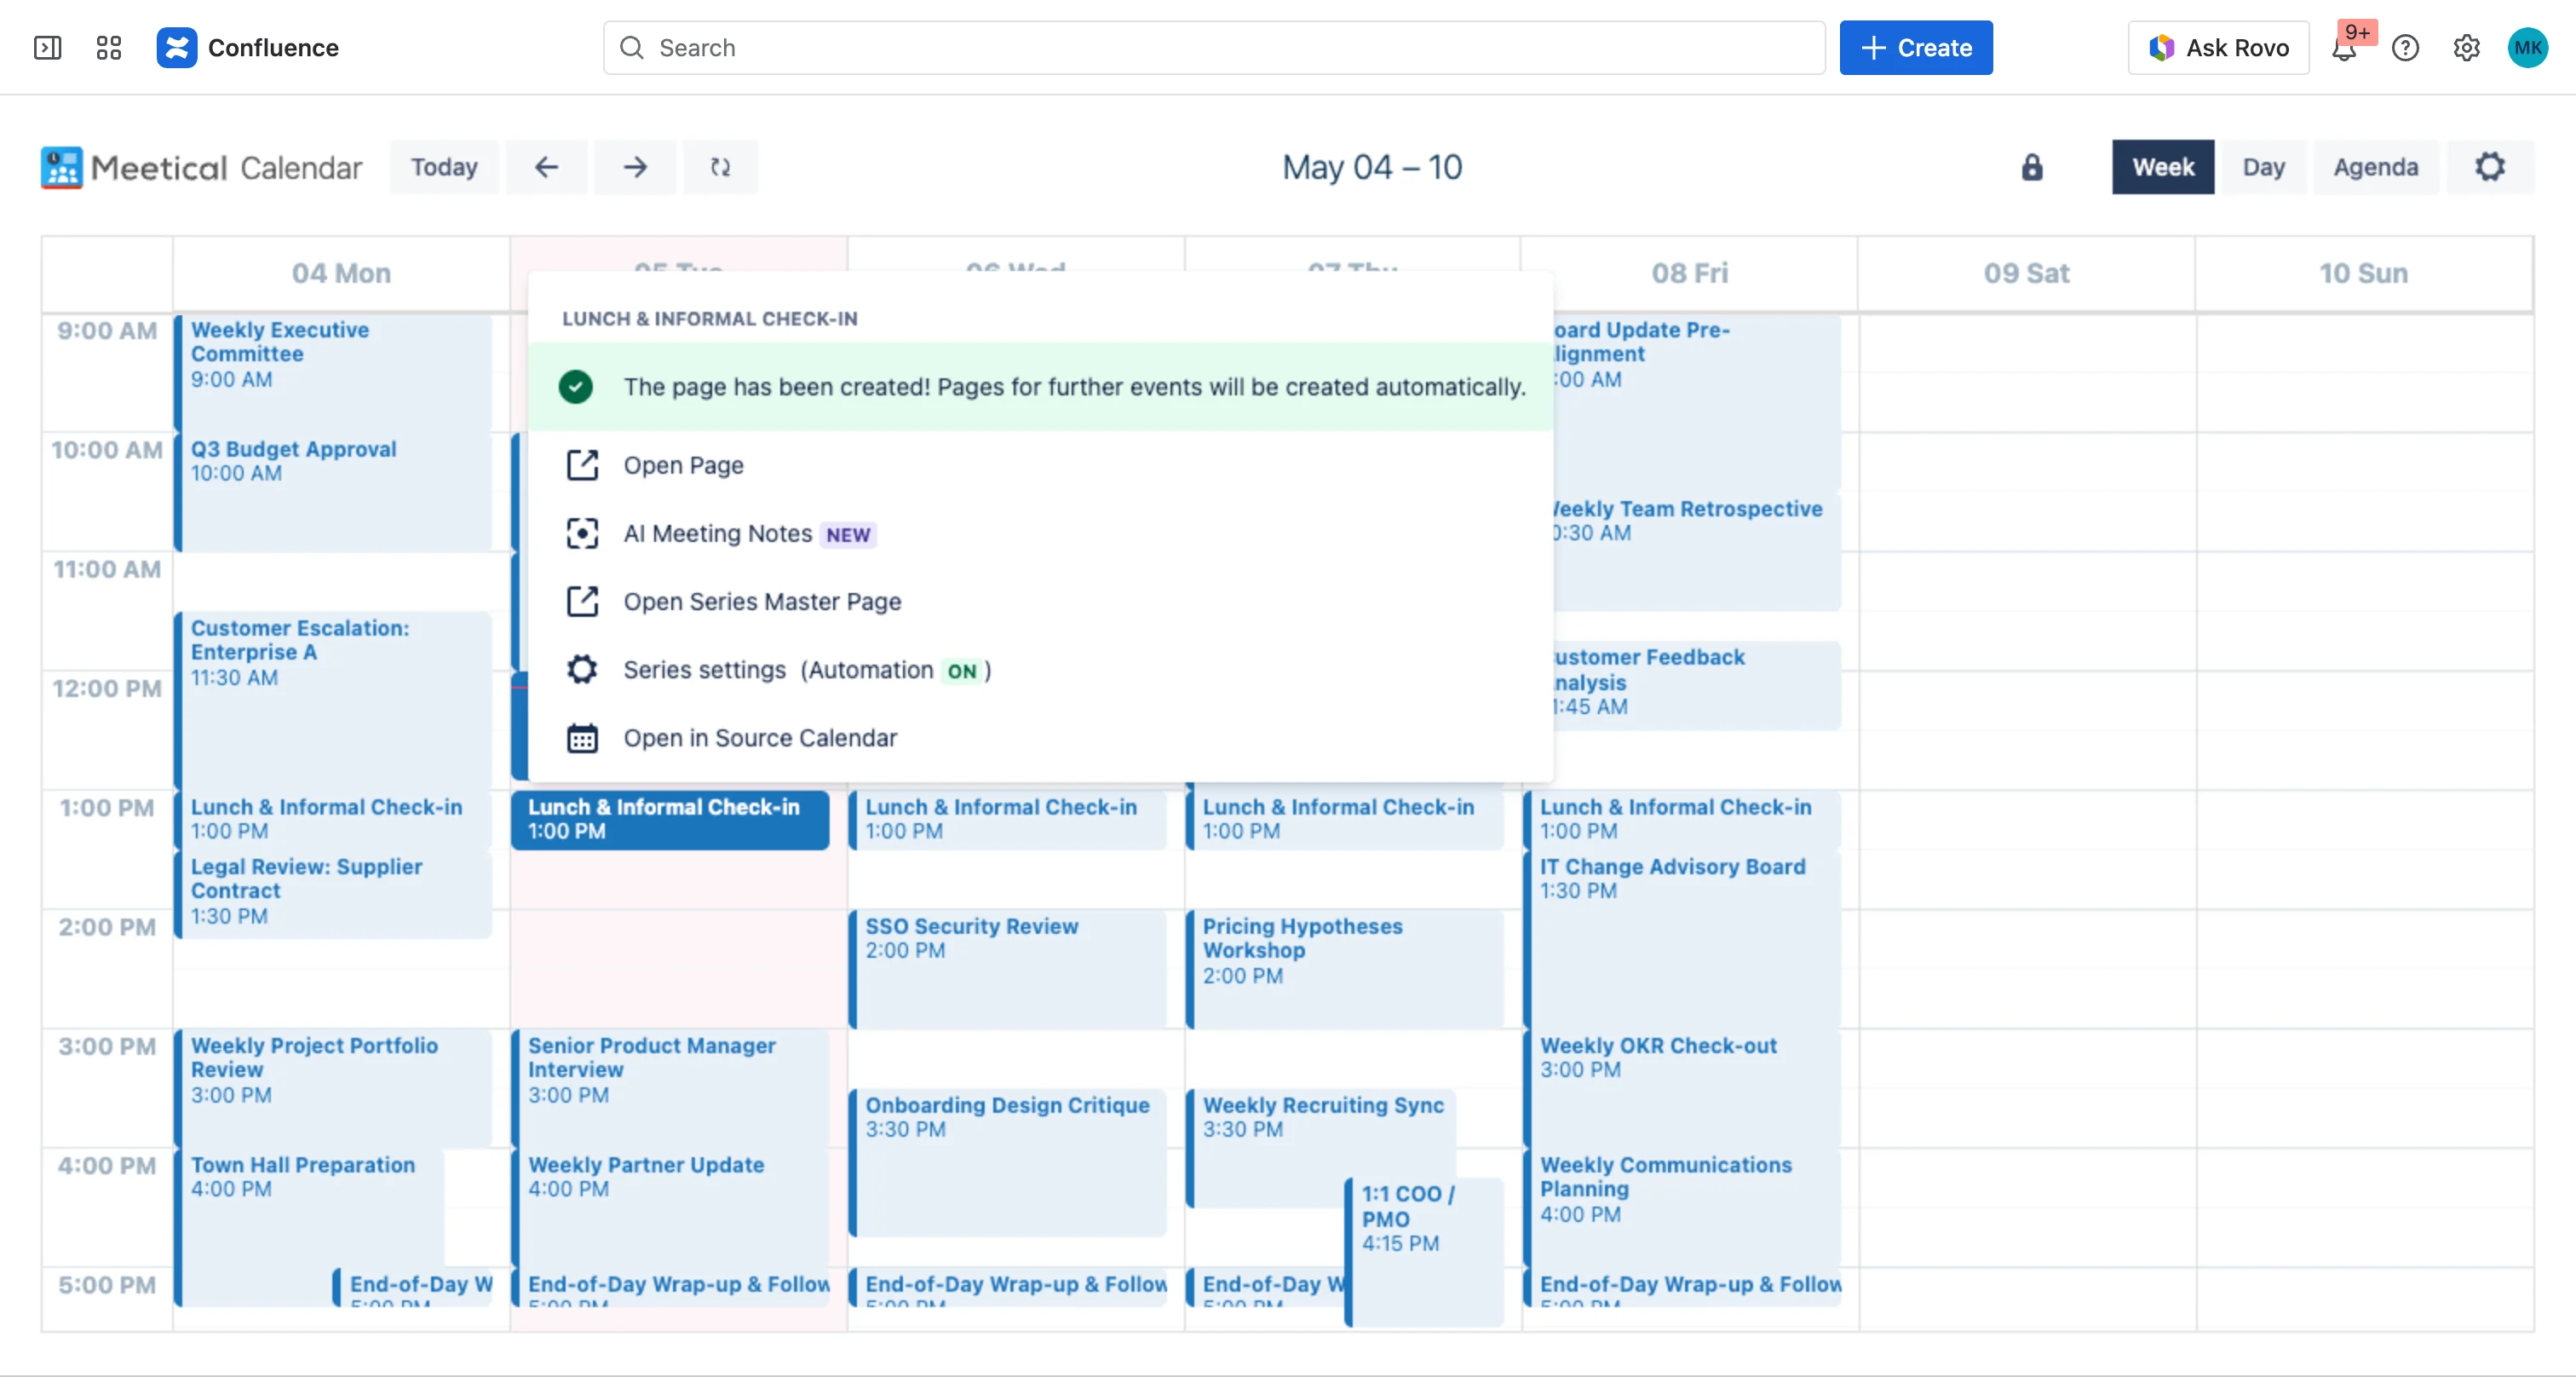Open the app switcher grid icon
This screenshot has width=2576, height=1377.
click(109, 48)
